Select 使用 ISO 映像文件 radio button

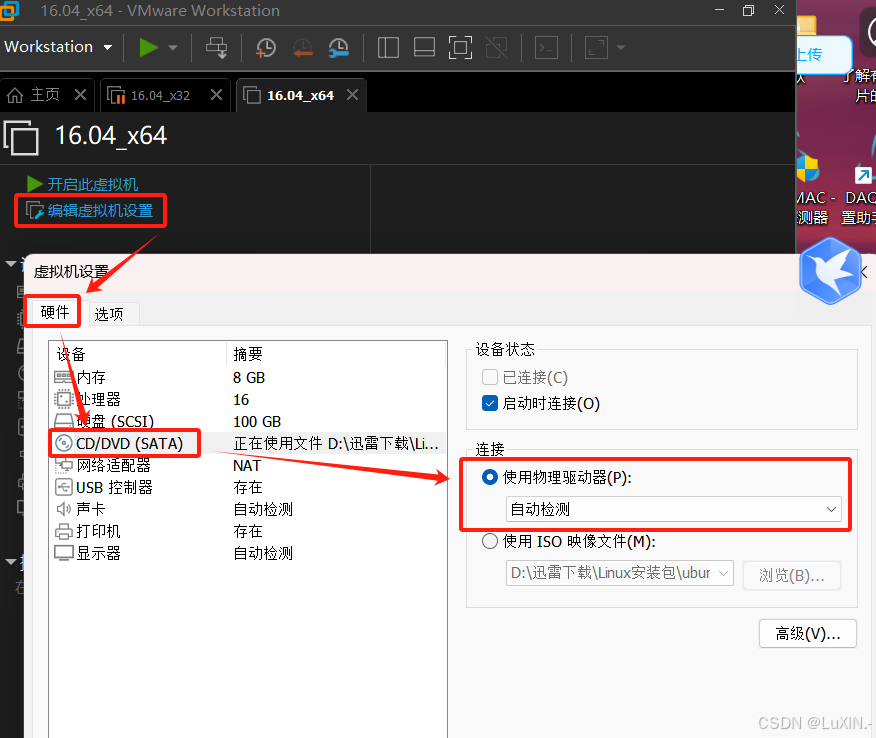[x=490, y=542]
